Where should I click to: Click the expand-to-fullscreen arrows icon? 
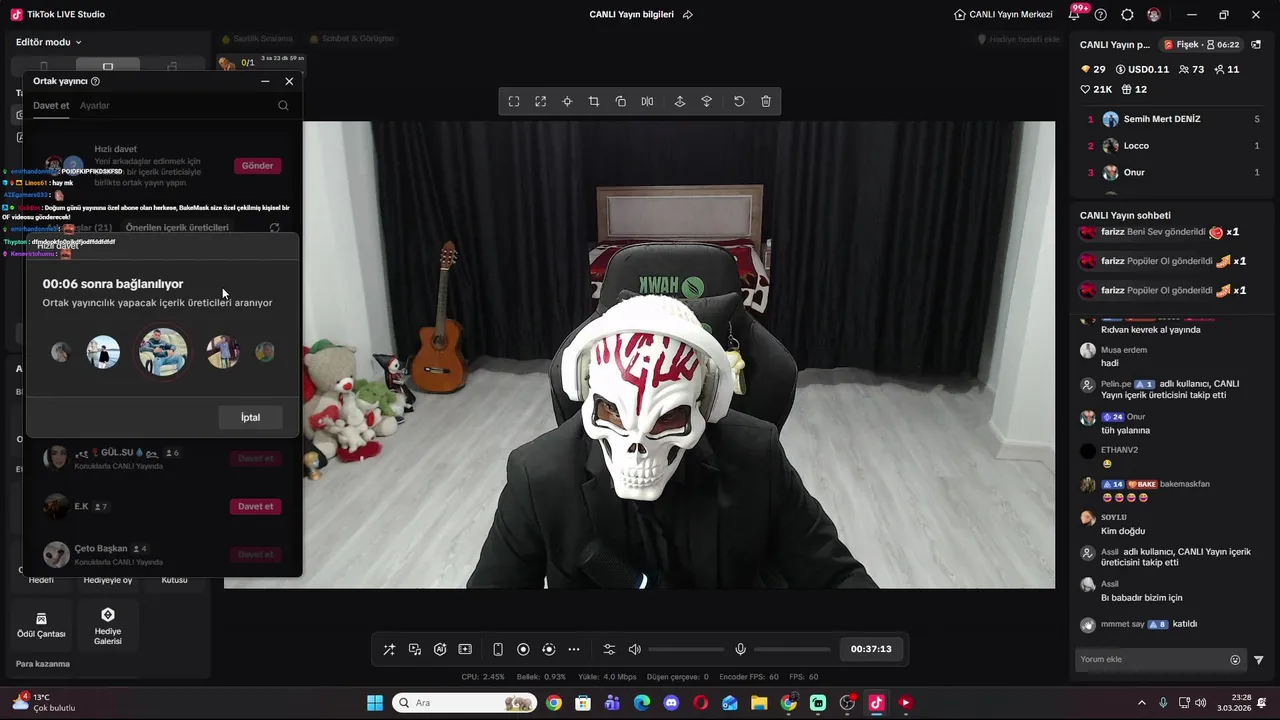[541, 101]
